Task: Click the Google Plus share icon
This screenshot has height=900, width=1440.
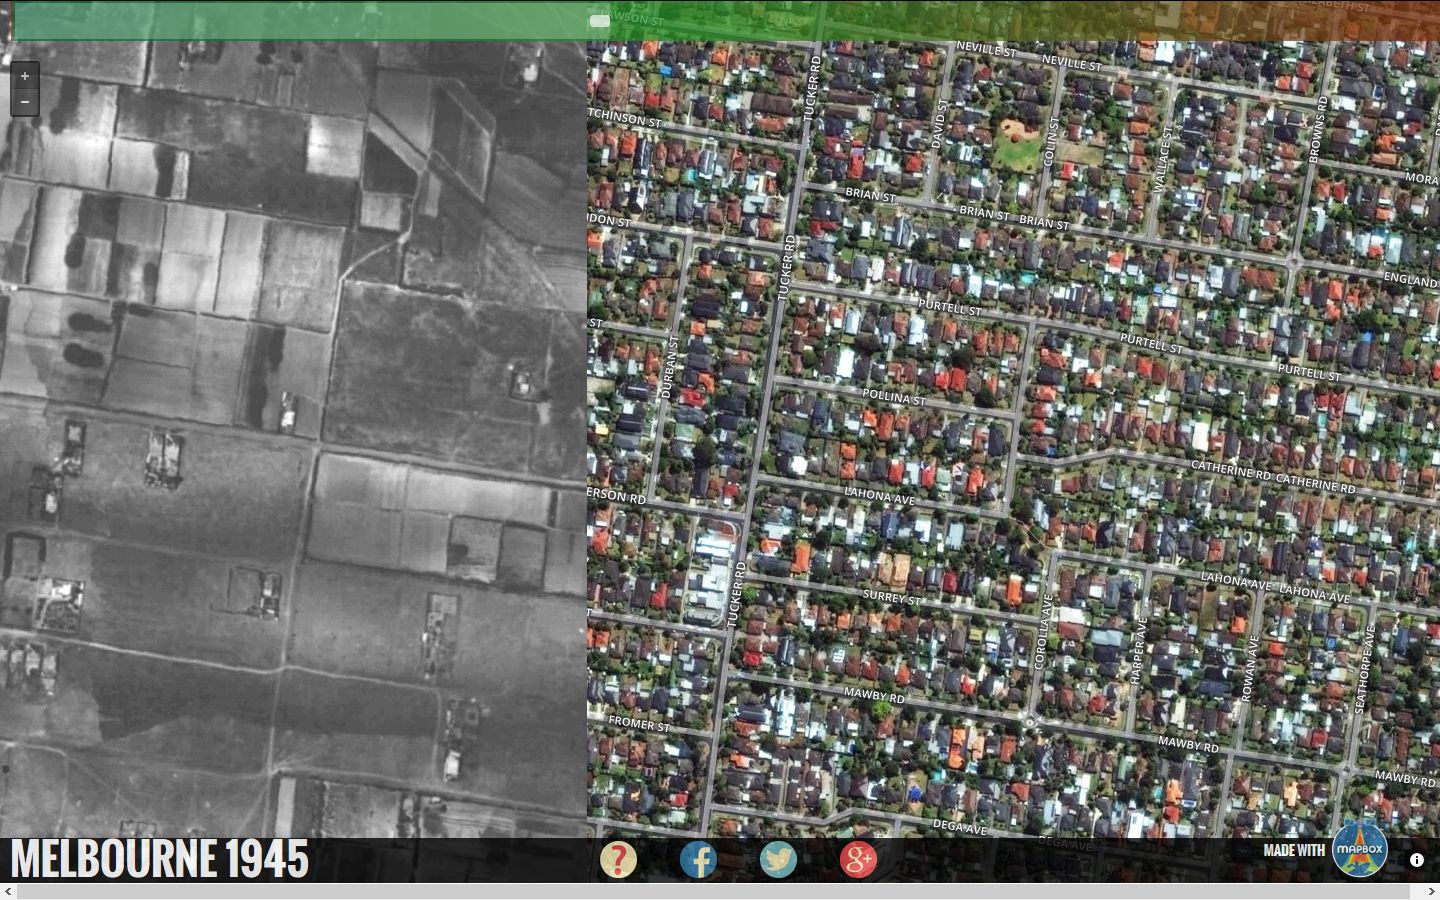Action: tap(858, 859)
